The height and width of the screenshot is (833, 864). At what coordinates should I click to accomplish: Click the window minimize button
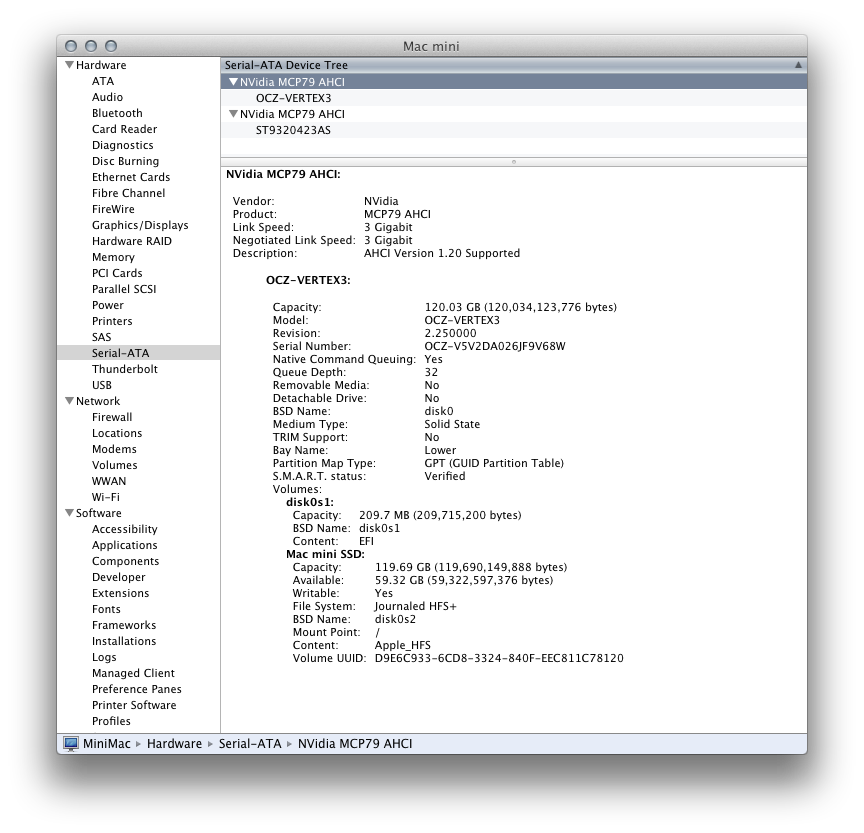tap(91, 46)
